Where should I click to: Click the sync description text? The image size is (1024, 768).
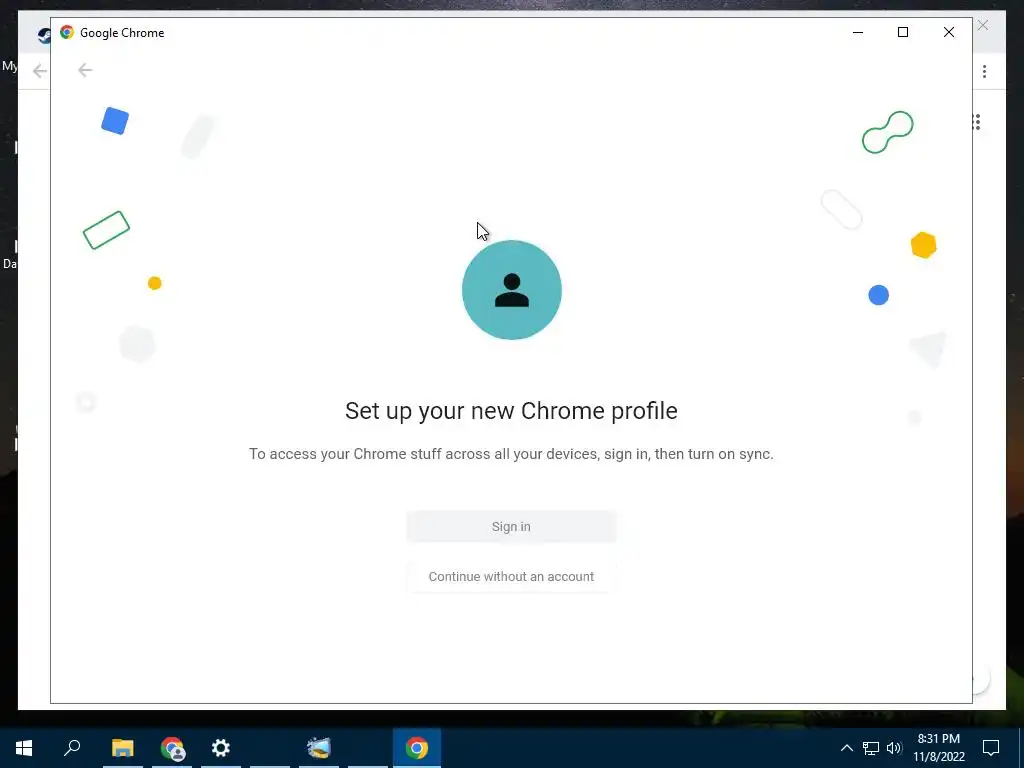(511, 454)
